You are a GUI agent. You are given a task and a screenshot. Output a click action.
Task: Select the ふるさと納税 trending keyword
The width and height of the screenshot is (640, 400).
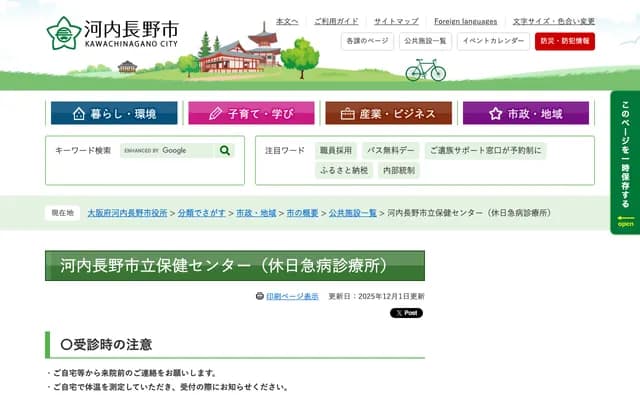[342, 170]
